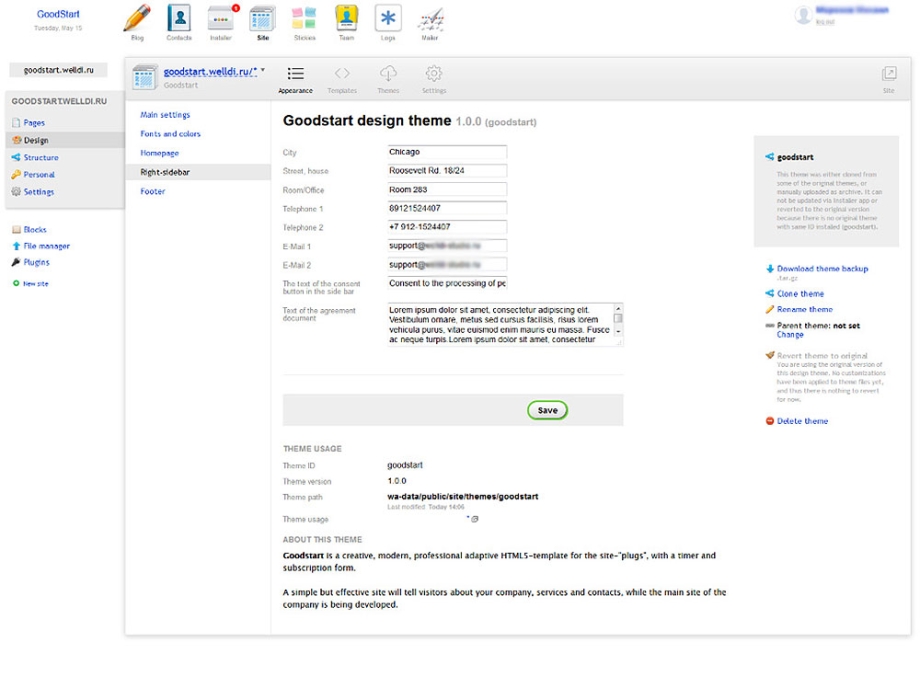Open the Settings tab with gear icon

click(x=433, y=78)
